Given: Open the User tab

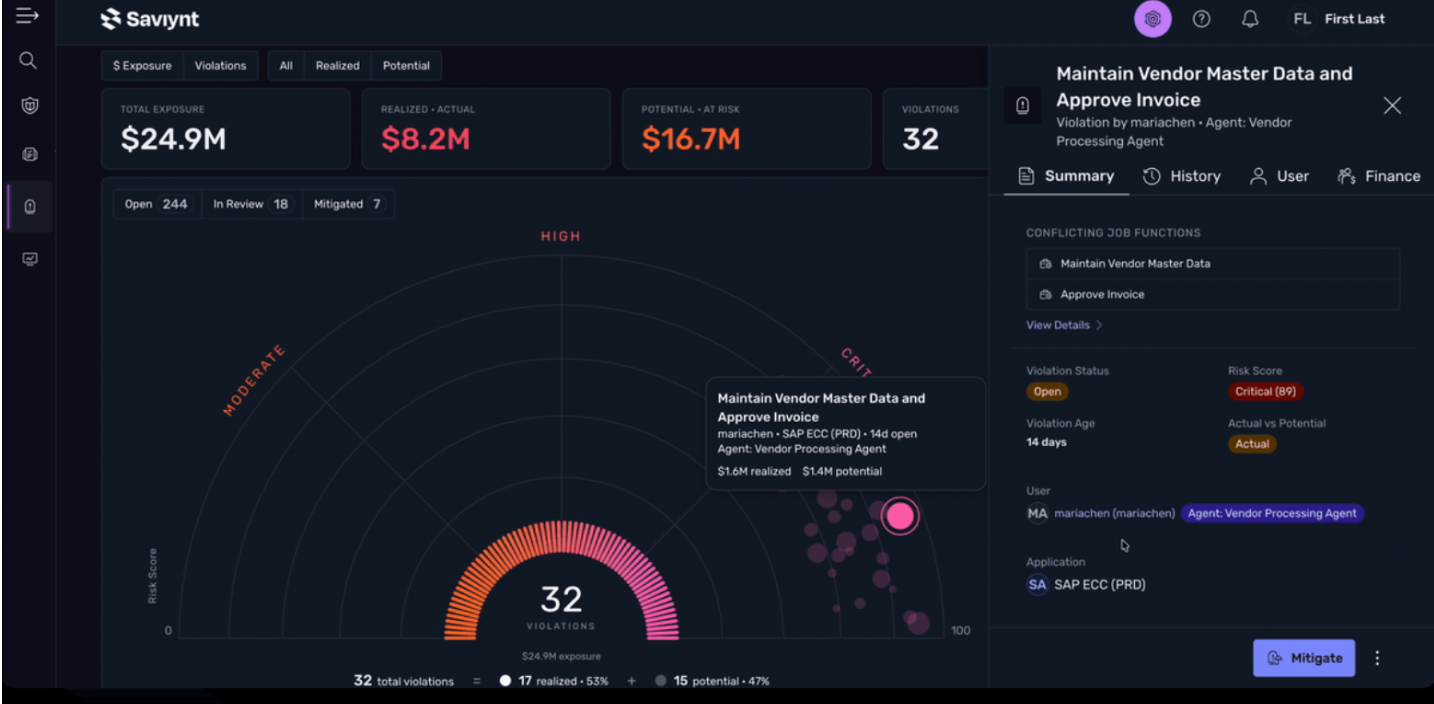Looking at the screenshot, I should pos(1279,176).
